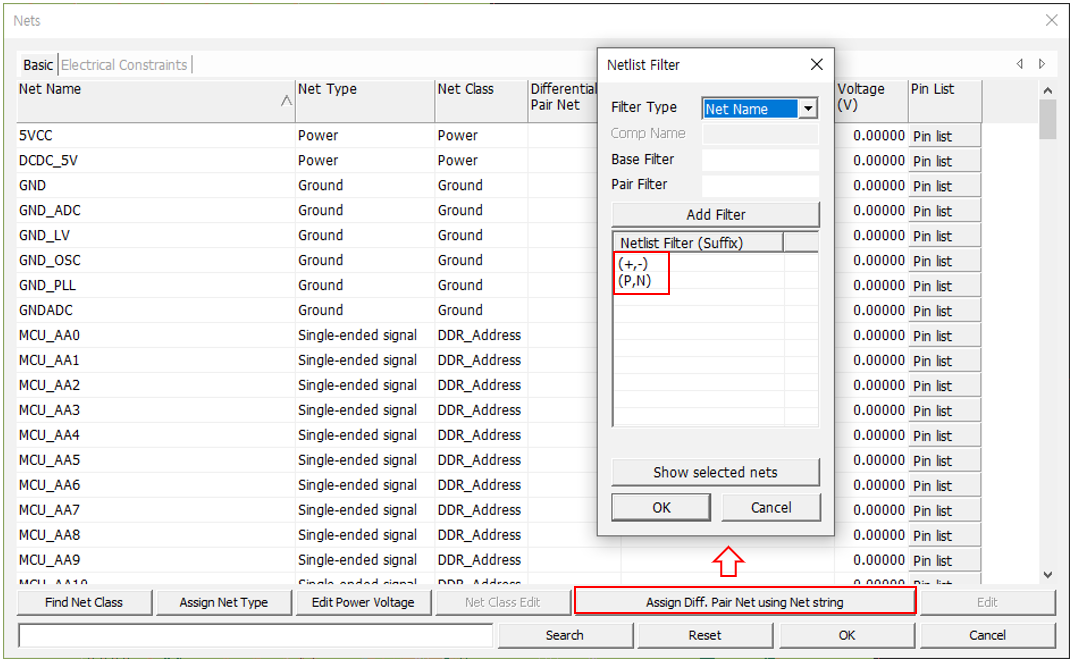Sort by Net Name column arrow
The height and width of the screenshot is (664, 1077).
pyautogui.click(x=286, y=101)
